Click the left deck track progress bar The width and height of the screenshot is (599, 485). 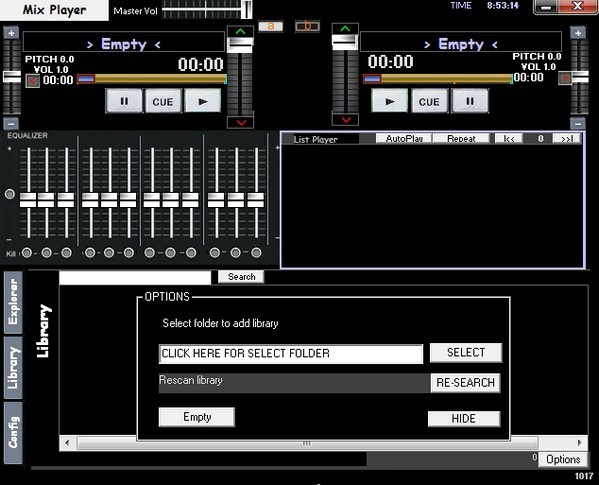(152, 79)
